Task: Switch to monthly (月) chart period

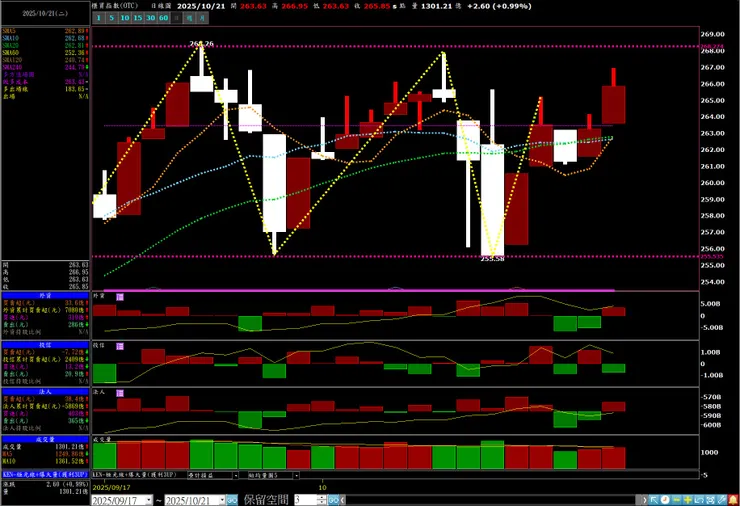Action: [x=202, y=18]
